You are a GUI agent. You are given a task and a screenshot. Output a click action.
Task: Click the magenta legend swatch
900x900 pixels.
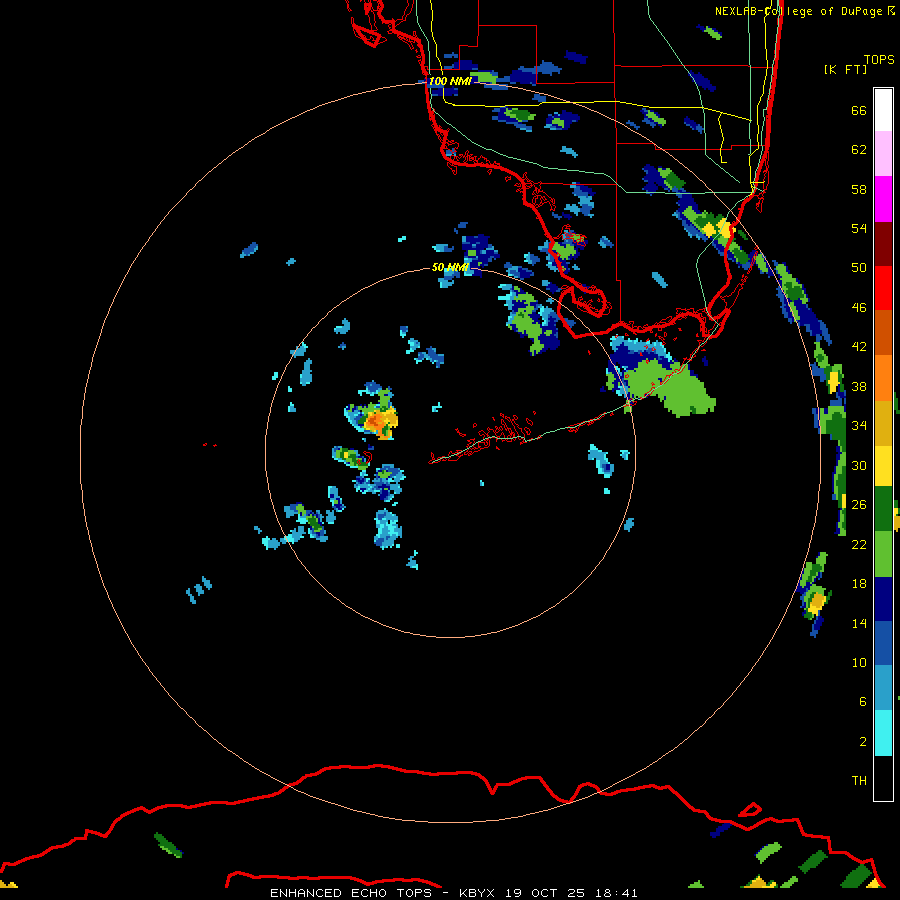point(883,199)
